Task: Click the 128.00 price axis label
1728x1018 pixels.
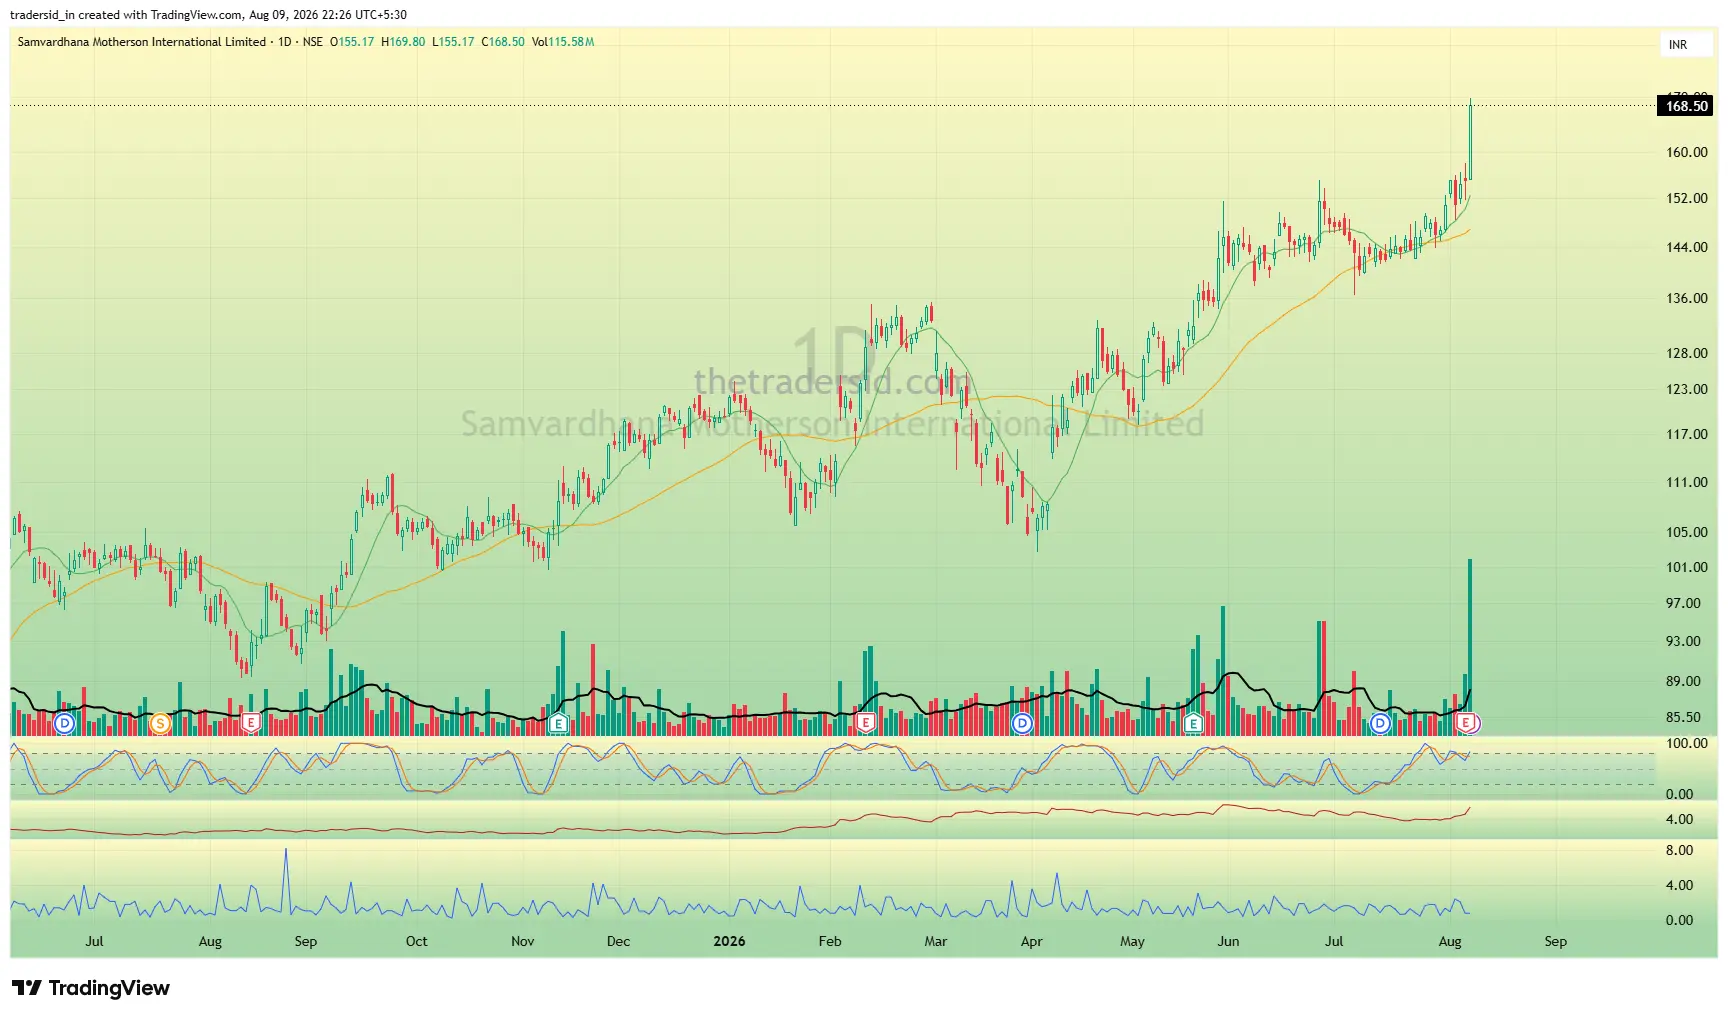Action: pyautogui.click(x=1687, y=354)
